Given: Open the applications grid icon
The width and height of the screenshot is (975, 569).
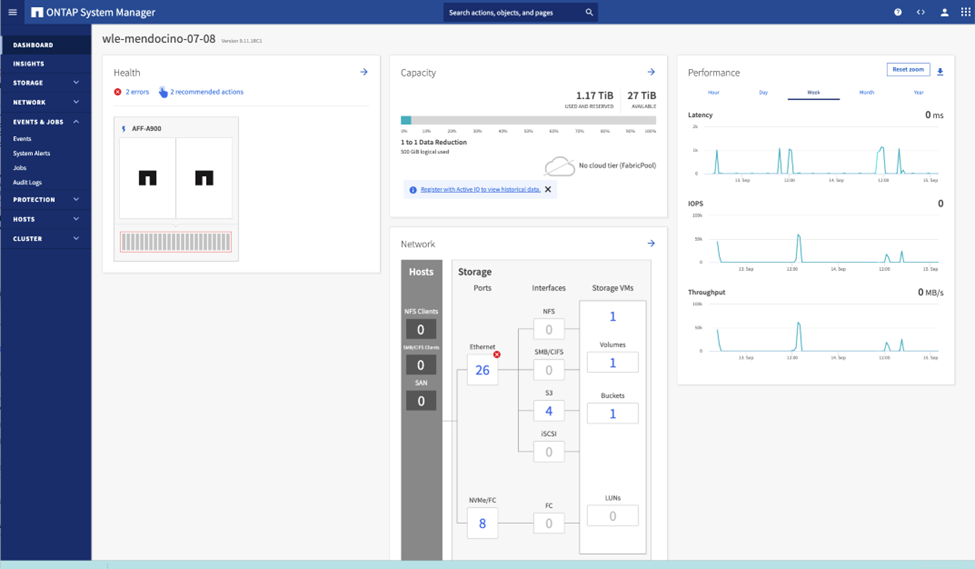Looking at the screenshot, I should pos(965,12).
